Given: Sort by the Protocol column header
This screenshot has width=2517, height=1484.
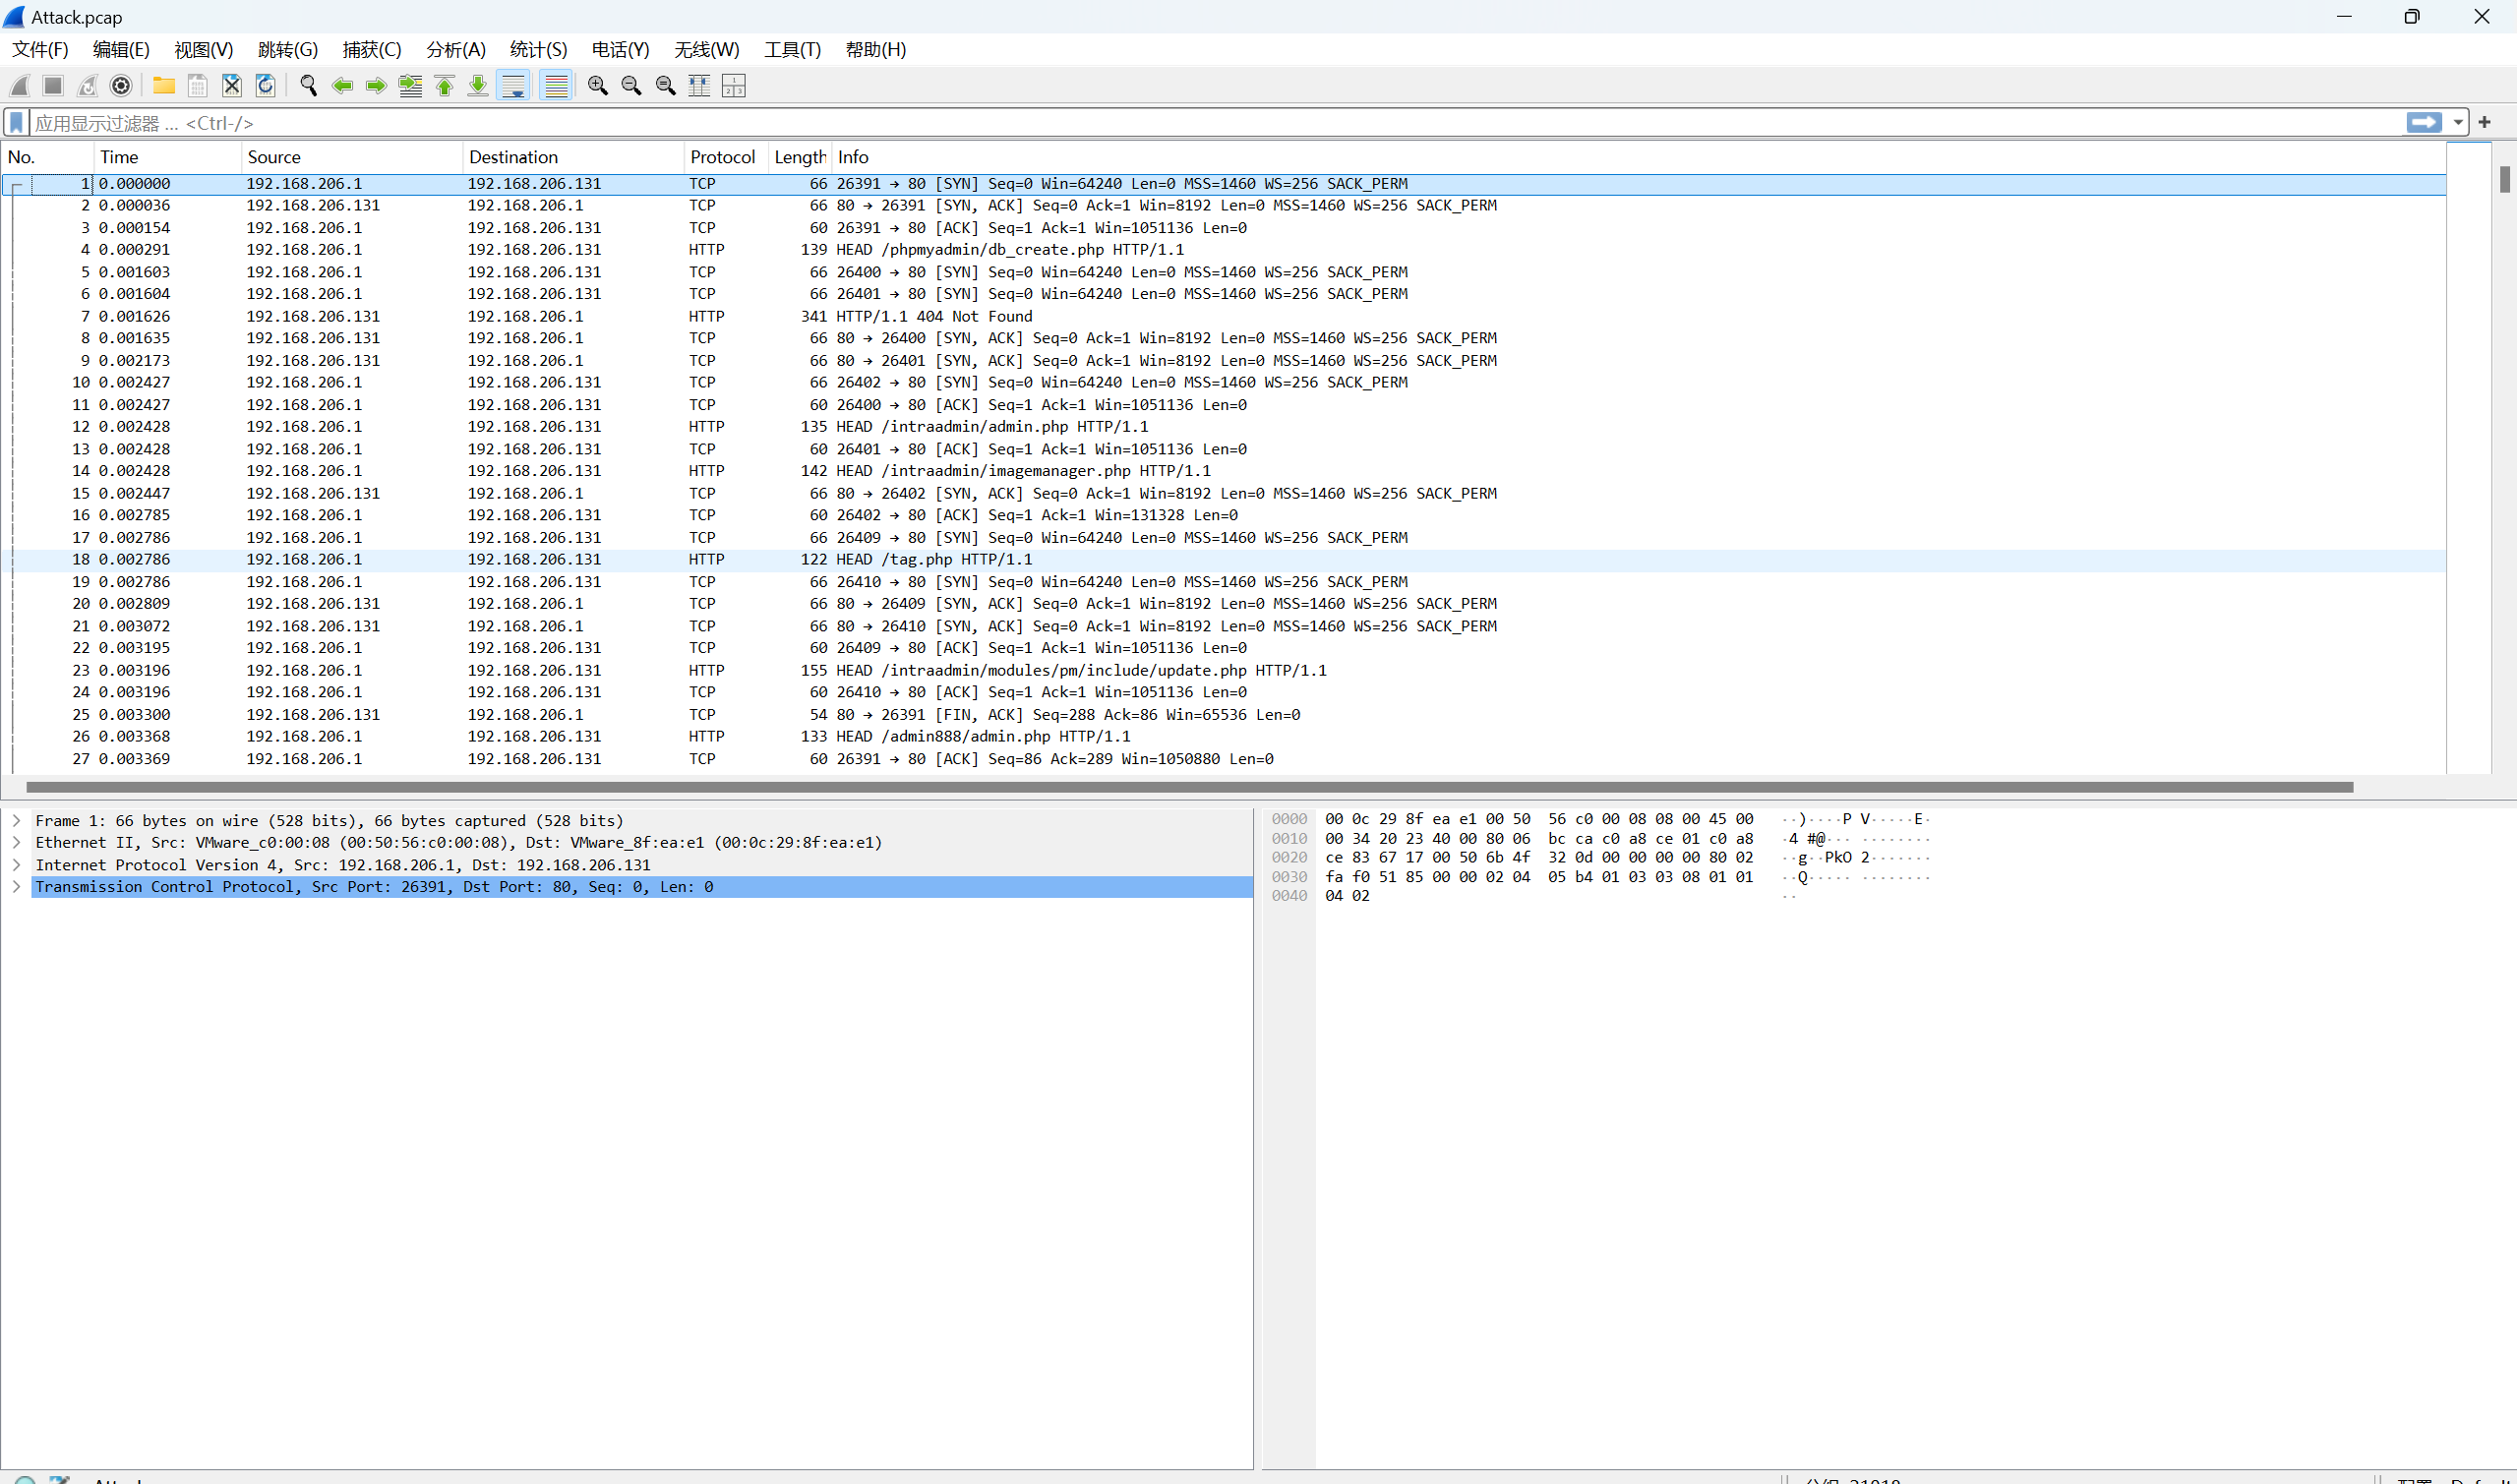Looking at the screenshot, I should 726,157.
